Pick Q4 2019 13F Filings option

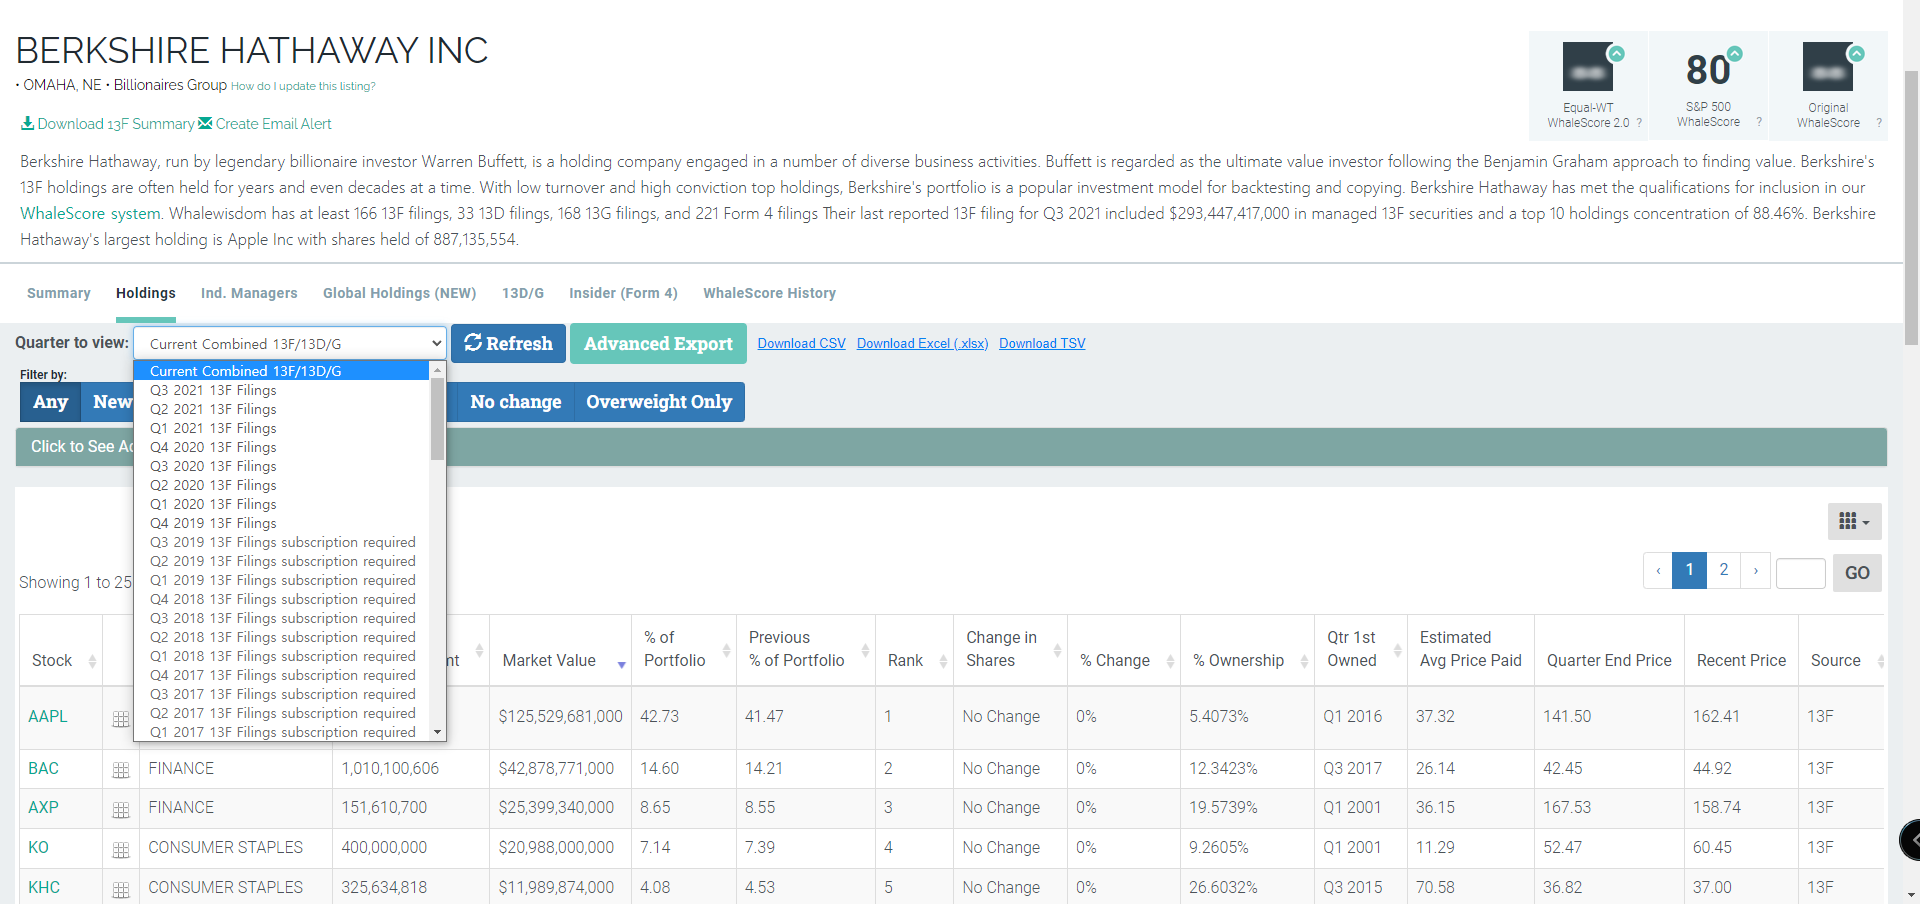tap(282, 523)
